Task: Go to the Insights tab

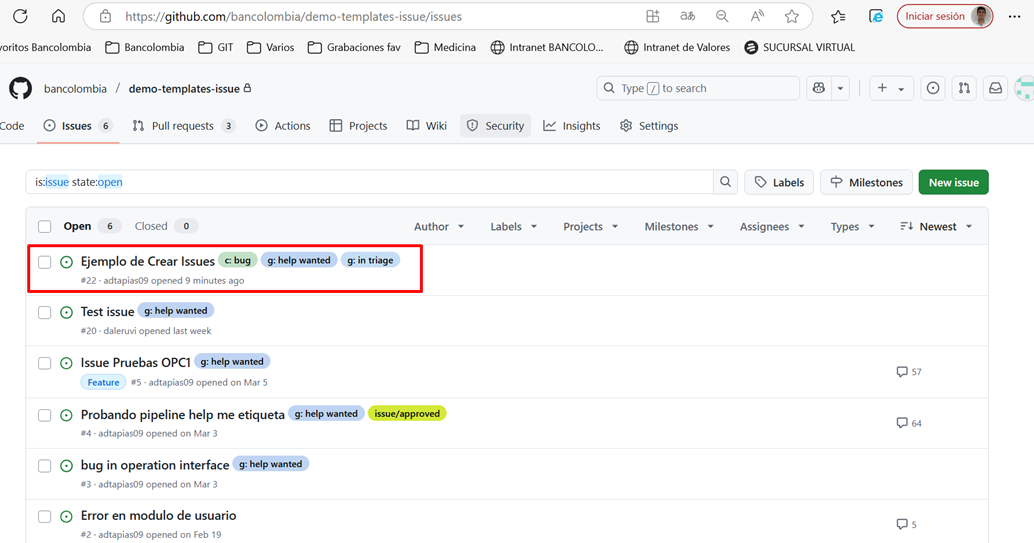Action: [x=572, y=126]
